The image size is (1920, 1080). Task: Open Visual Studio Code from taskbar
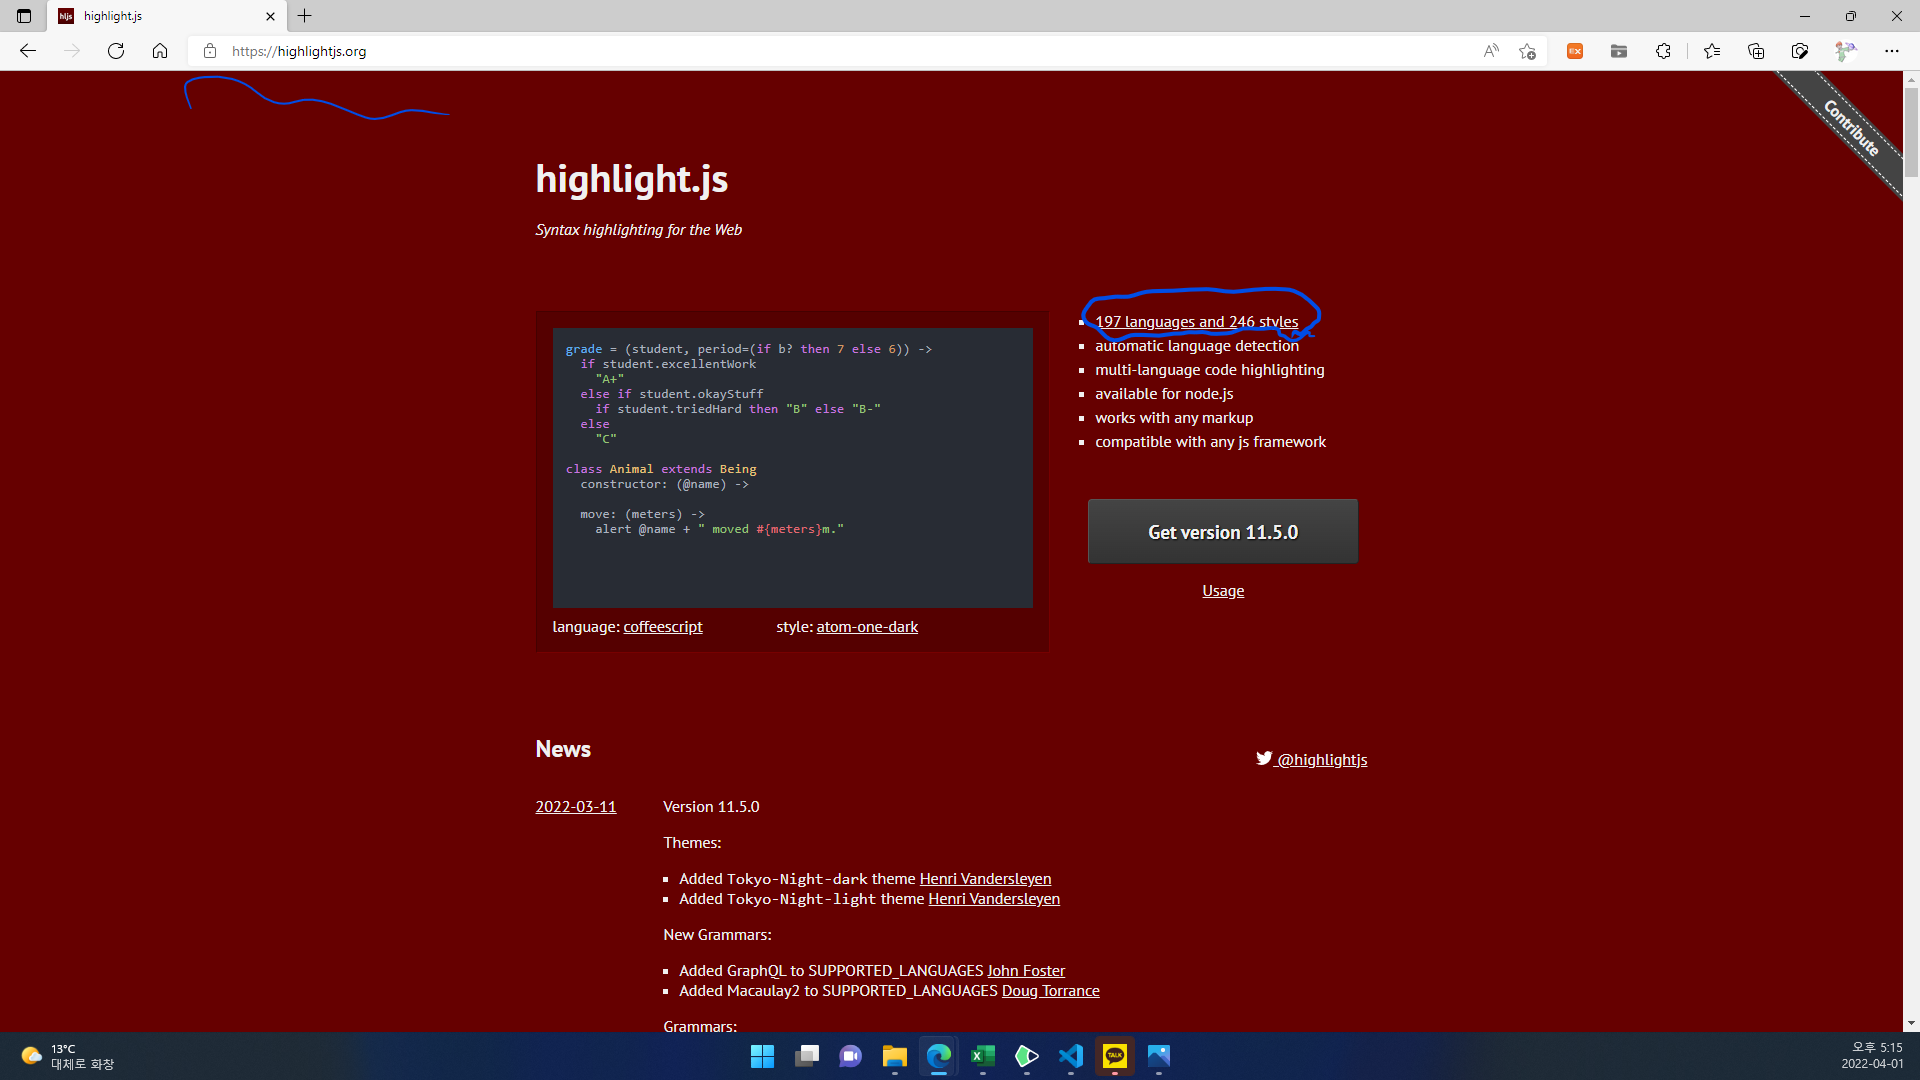(x=1070, y=1056)
